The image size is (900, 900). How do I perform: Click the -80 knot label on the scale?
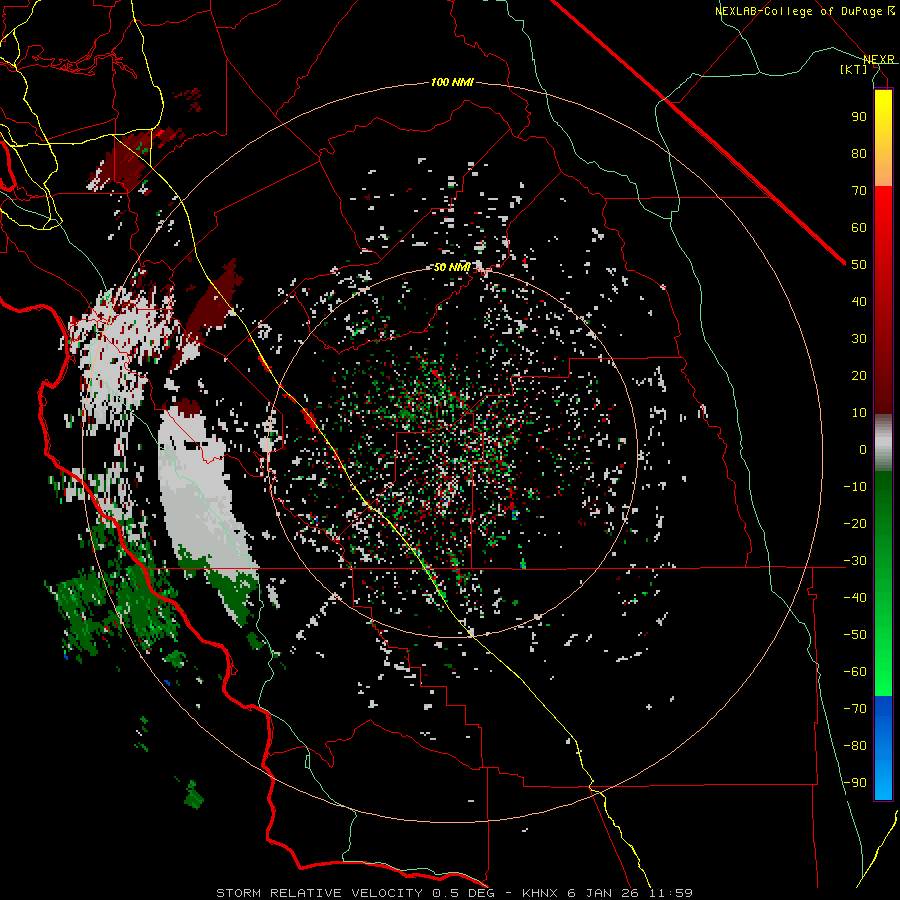point(855,746)
